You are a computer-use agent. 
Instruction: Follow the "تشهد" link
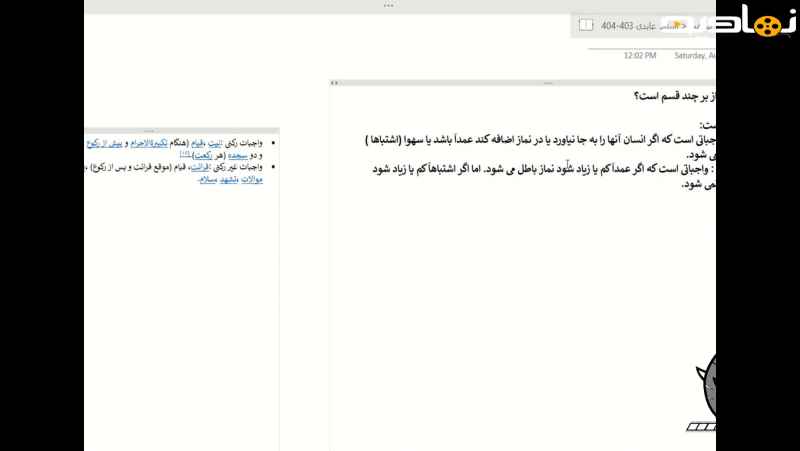click(229, 180)
